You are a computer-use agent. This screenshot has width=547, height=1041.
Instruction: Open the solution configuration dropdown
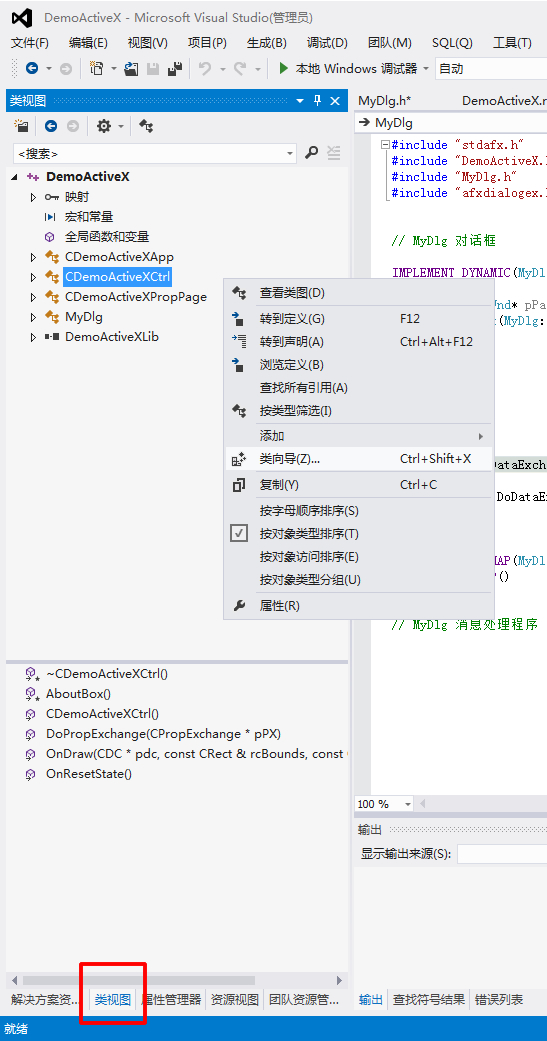click(491, 68)
